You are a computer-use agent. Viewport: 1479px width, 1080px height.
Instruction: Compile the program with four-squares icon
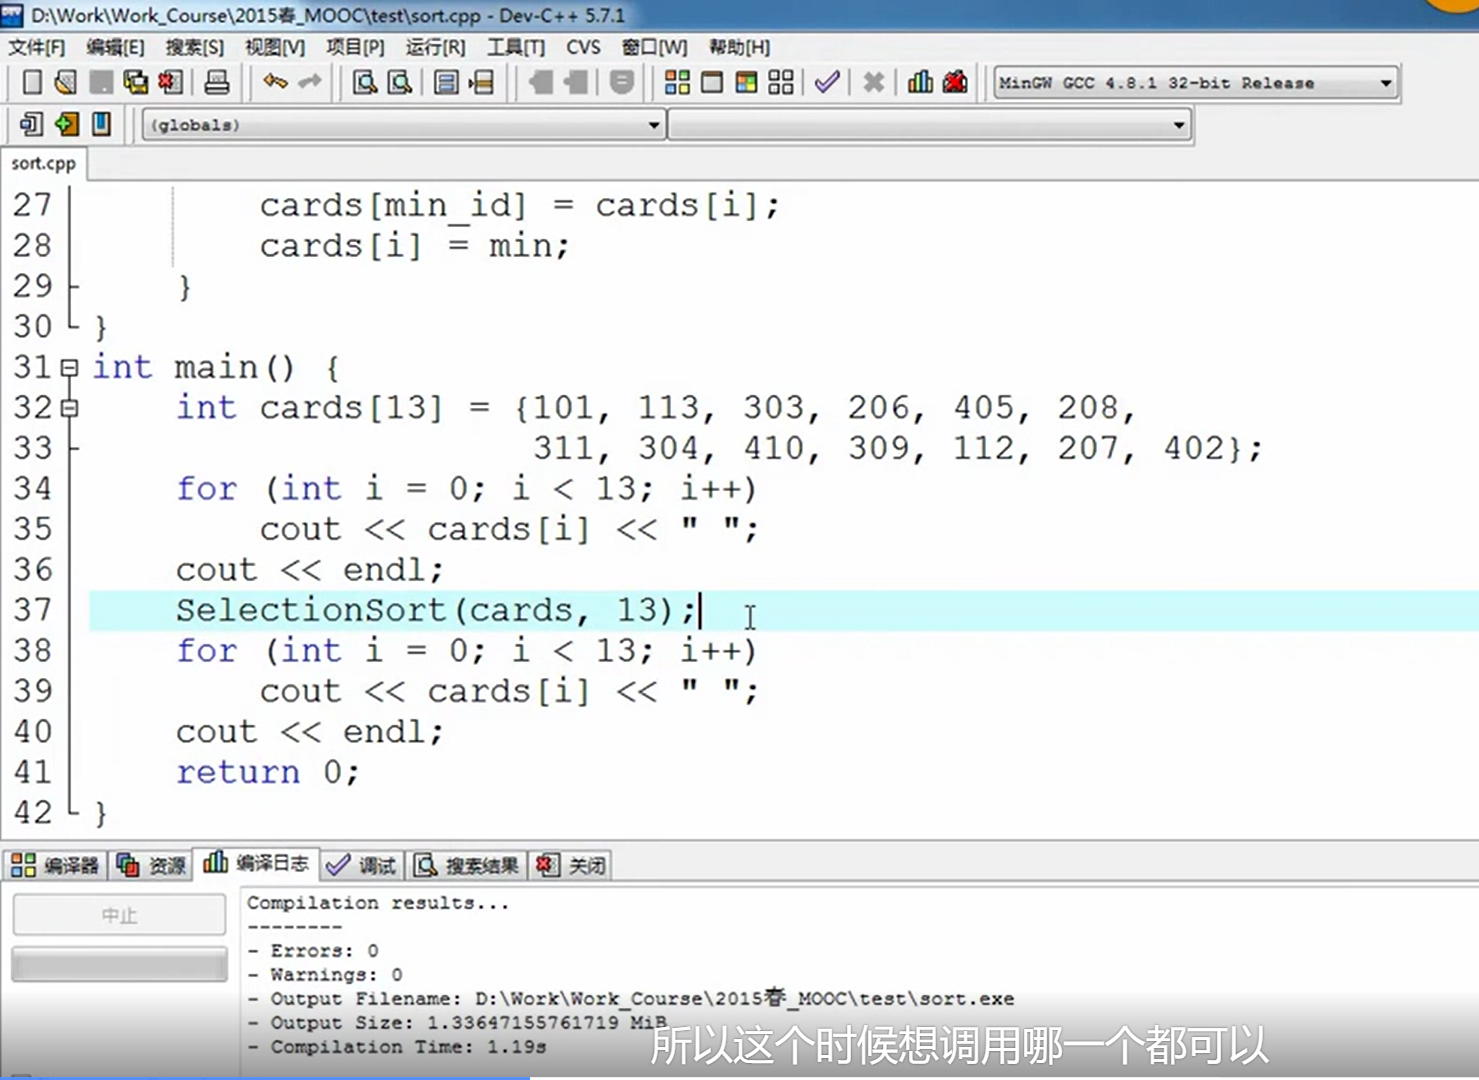click(677, 82)
